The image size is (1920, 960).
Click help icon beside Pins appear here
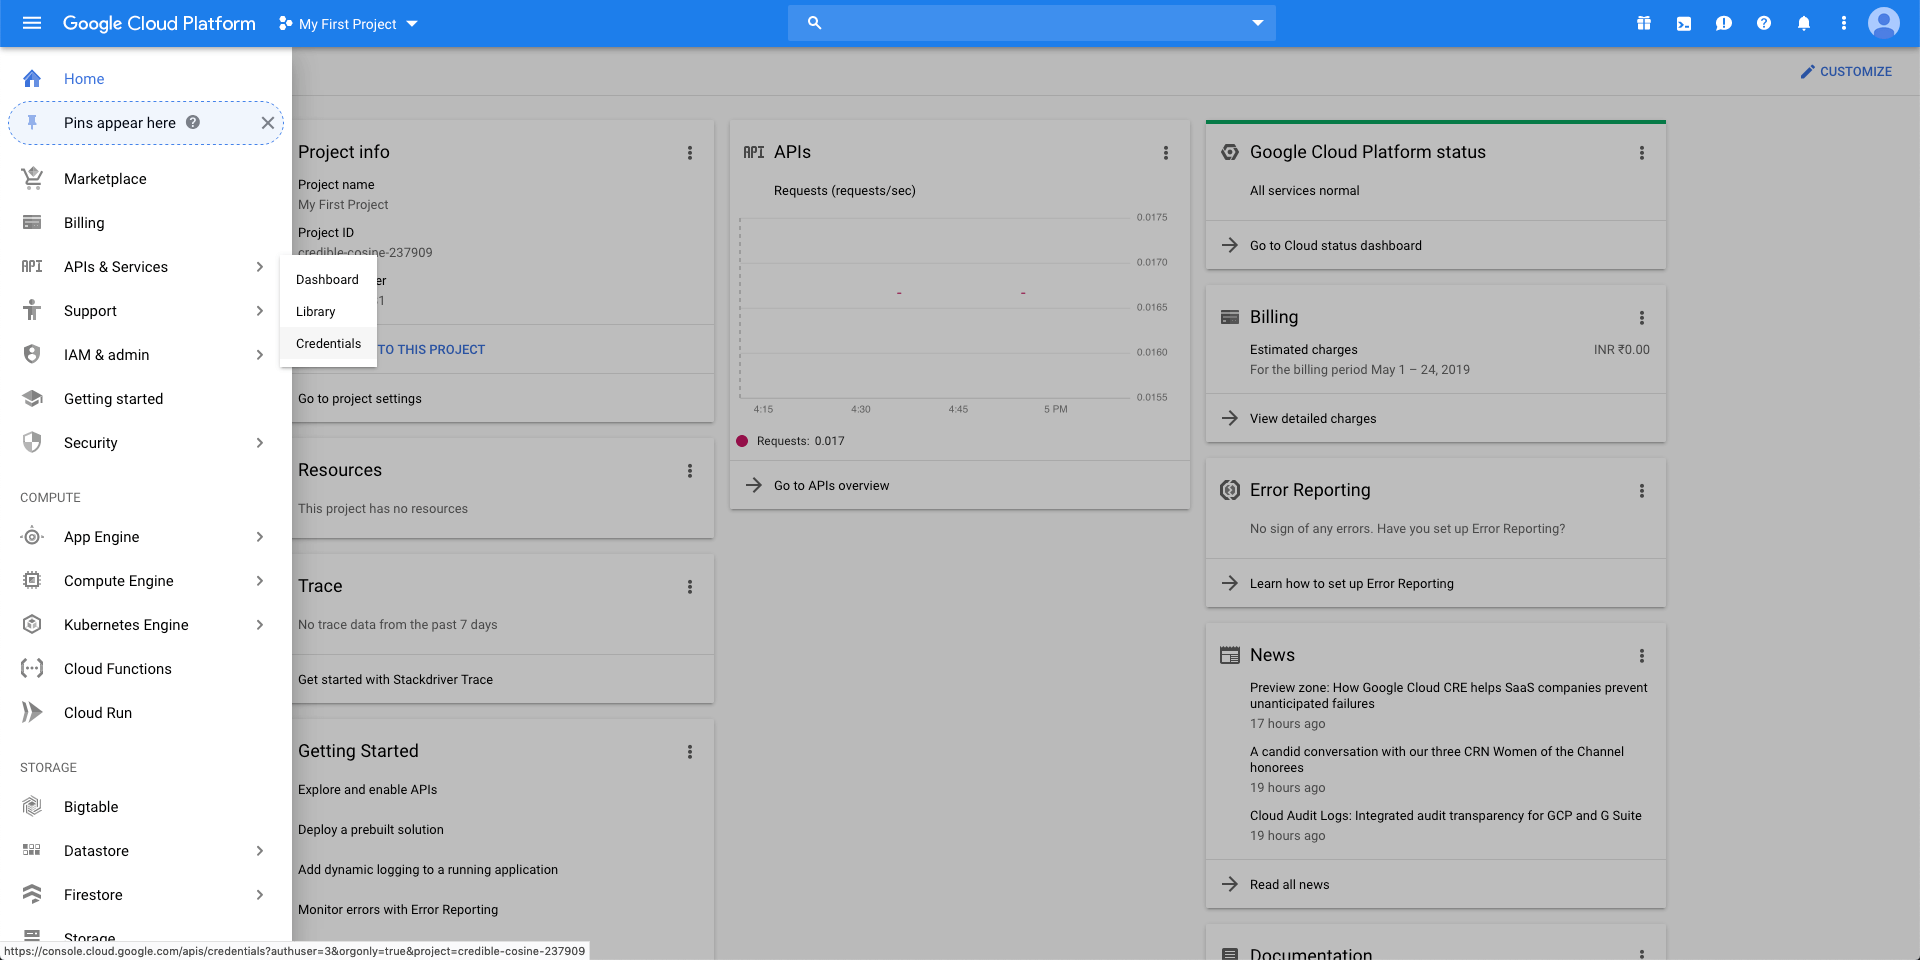[193, 122]
